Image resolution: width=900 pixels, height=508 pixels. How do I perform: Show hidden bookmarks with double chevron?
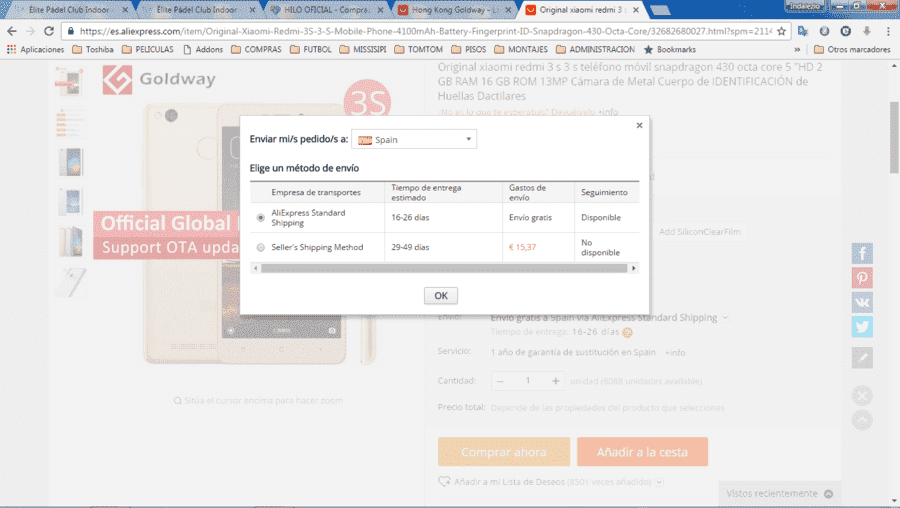(x=797, y=49)
